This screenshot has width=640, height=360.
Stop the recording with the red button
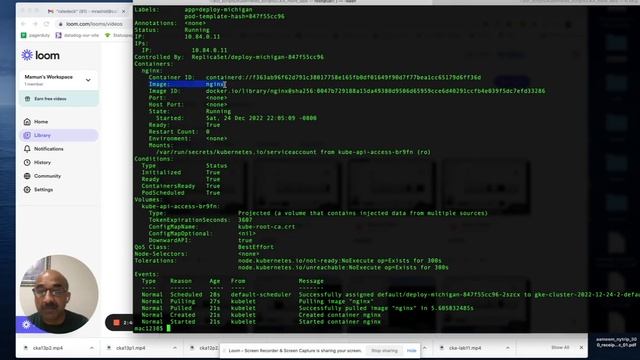click(x=116, y=322)
